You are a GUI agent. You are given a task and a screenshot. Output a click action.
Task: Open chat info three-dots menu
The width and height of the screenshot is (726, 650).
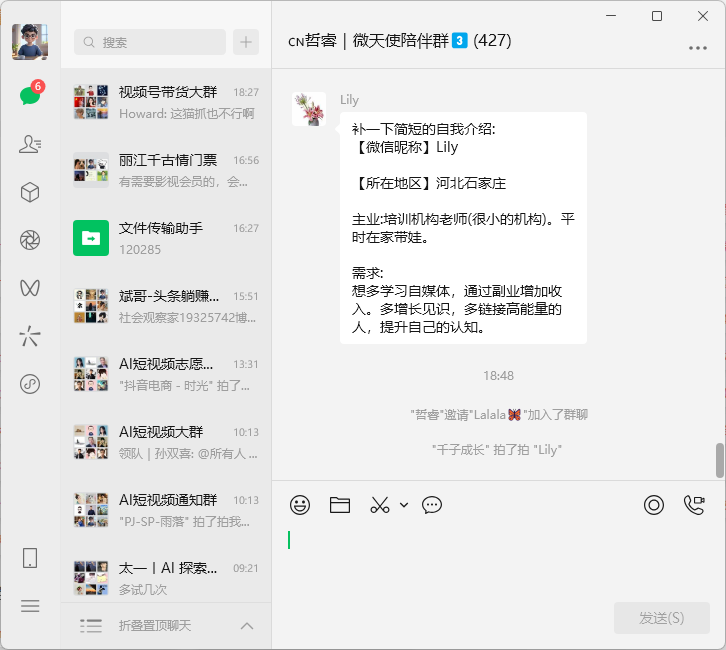[697, 47]
